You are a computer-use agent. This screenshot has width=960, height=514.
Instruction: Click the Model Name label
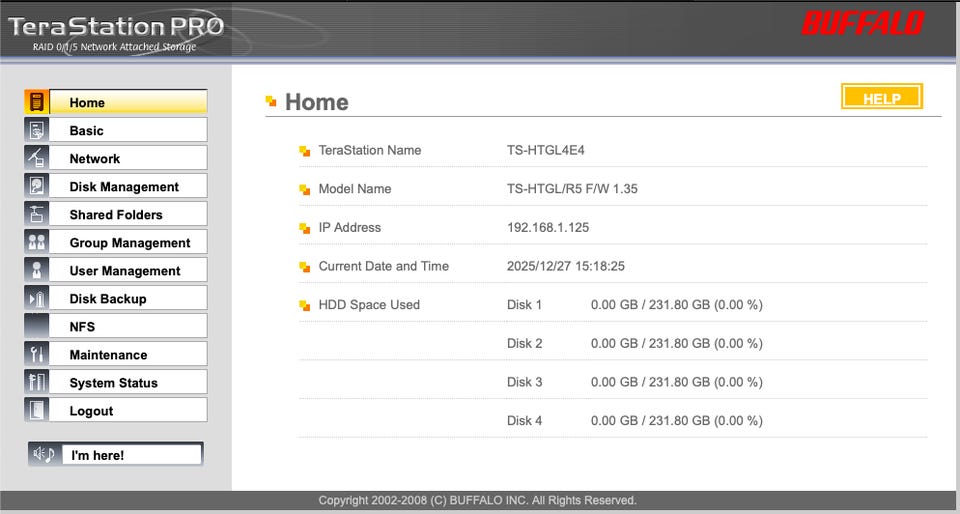point(354,188)
